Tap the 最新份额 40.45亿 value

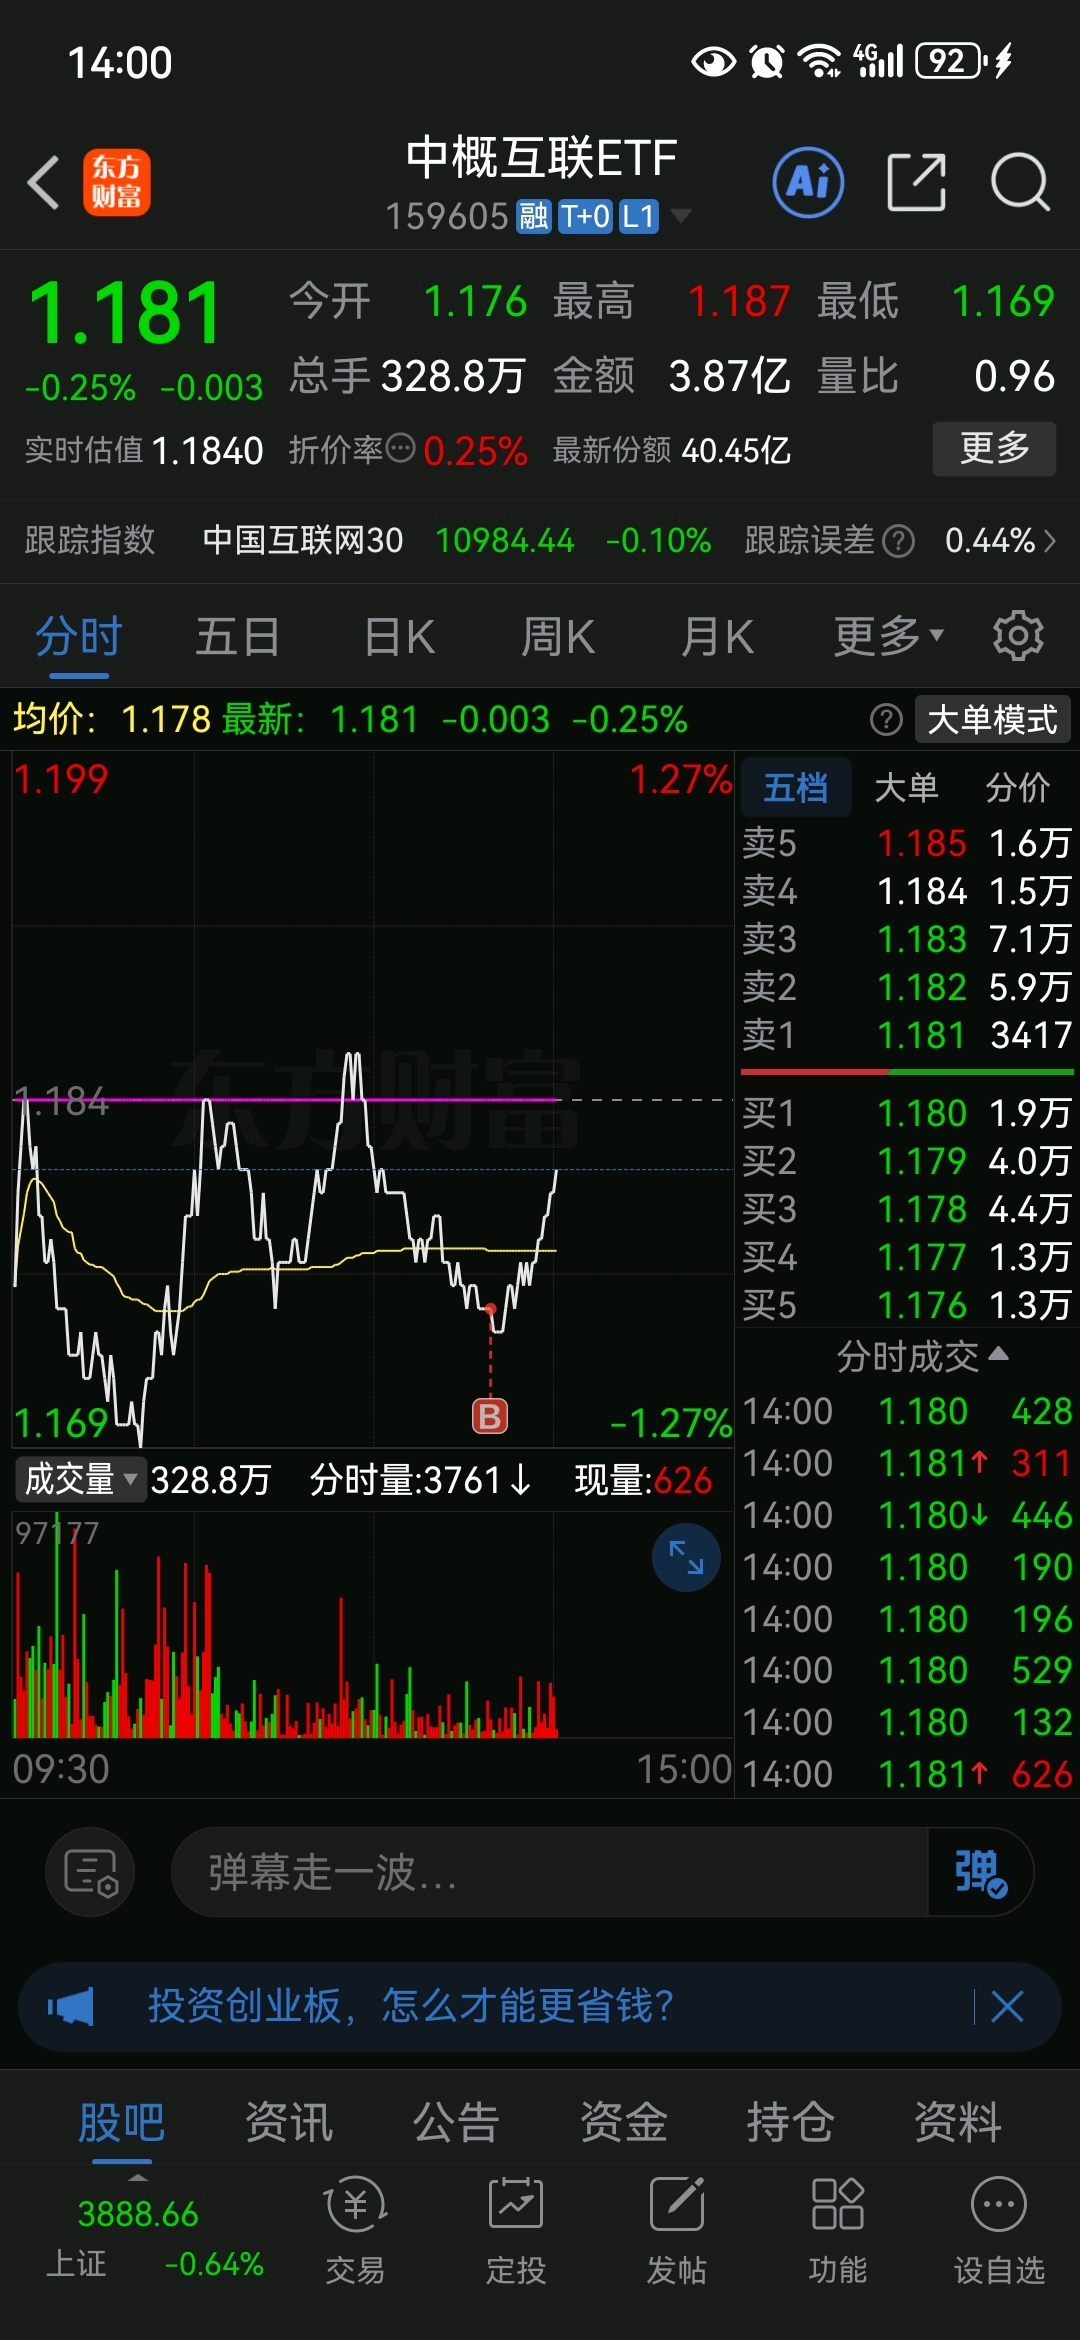(736, 451)
